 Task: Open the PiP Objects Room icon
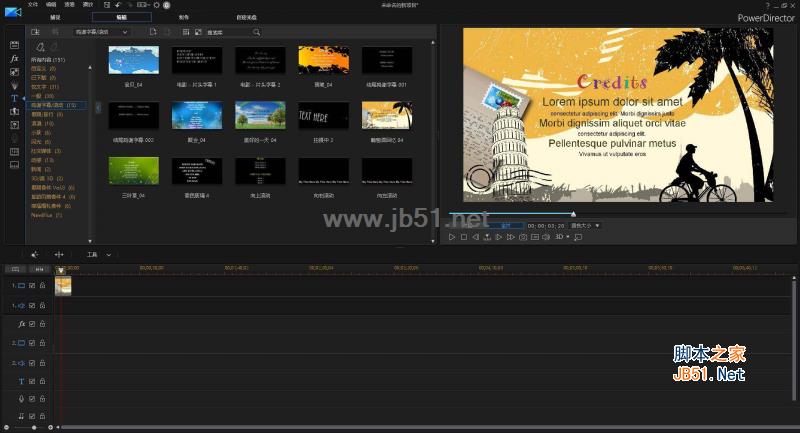pos(14,72)
